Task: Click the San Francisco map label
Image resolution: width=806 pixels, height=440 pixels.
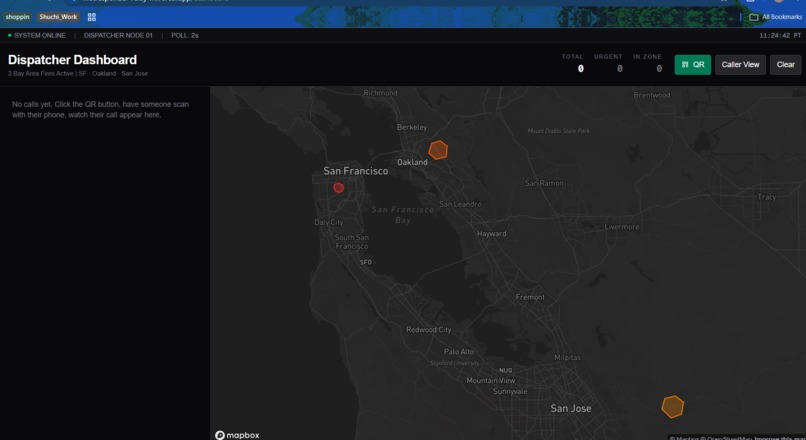Action: pos(356,171)
